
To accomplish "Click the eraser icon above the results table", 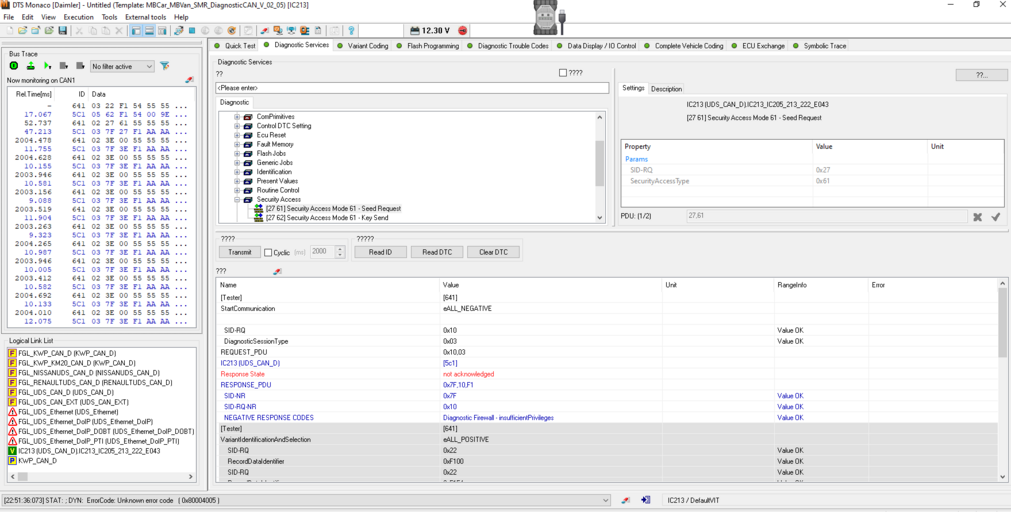I will coord(277,271).
